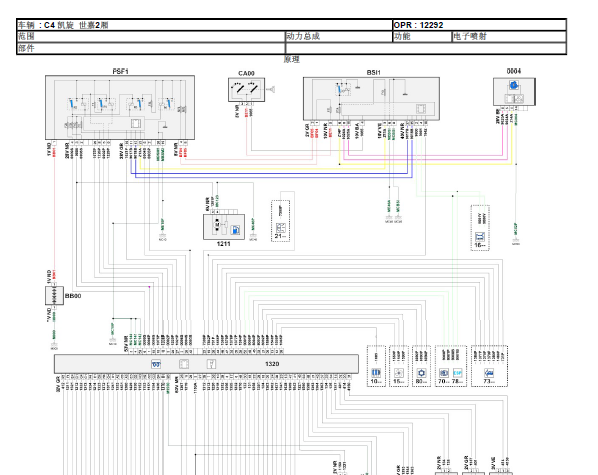This screenshot has width=598, height=475.
Task: Click the blue striped icon above 10--
Action: pos(376,372)
